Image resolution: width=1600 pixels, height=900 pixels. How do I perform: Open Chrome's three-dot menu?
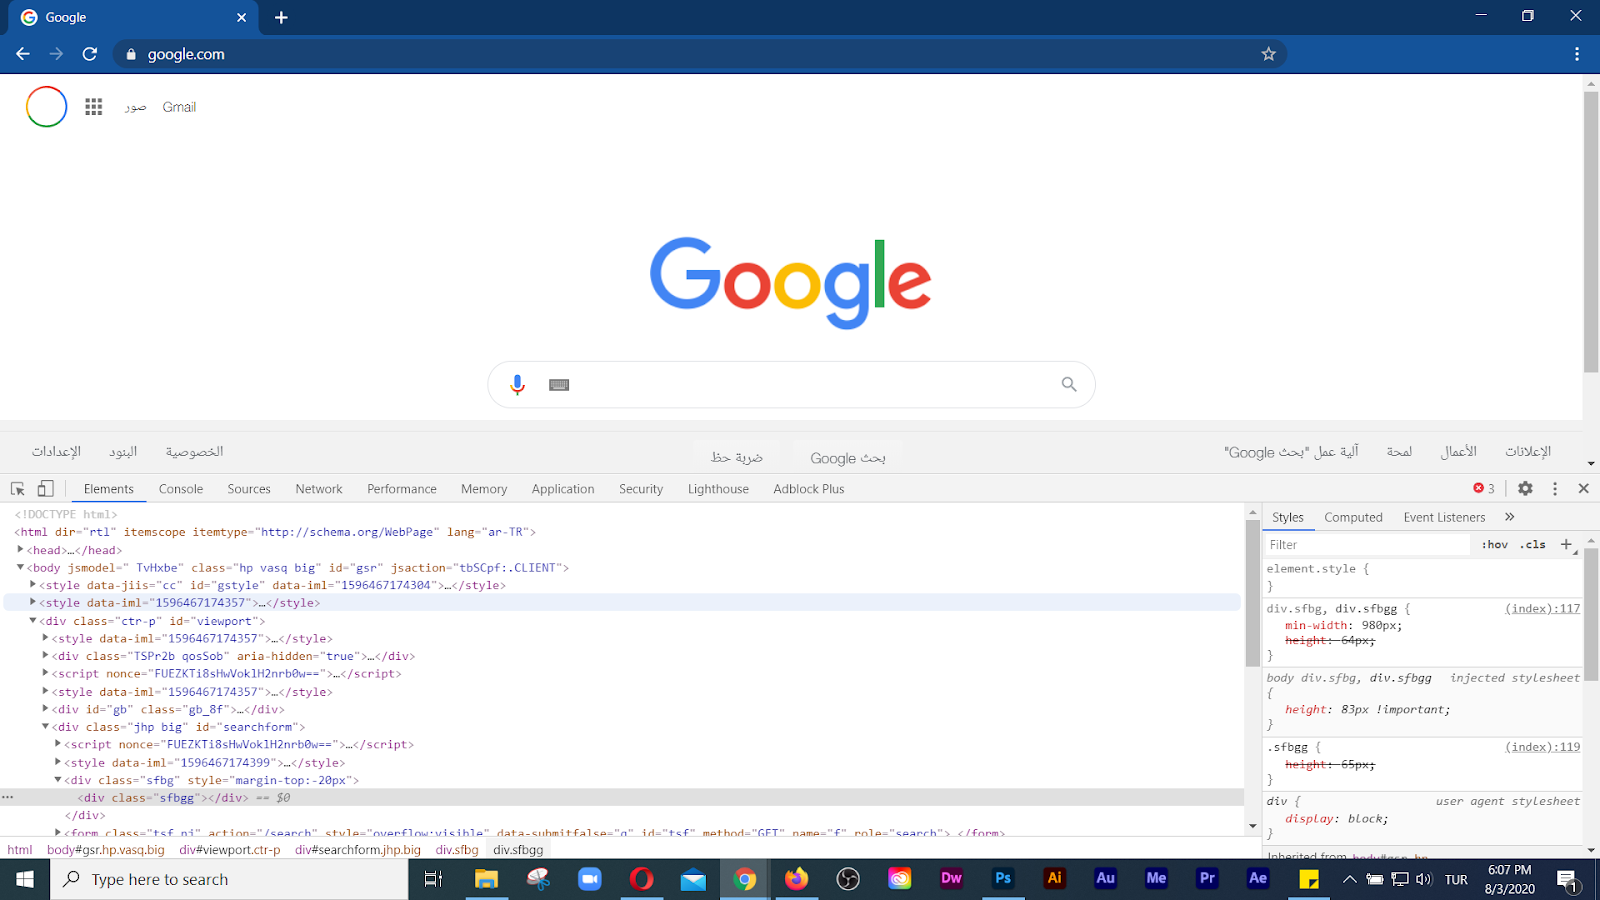pyautogui.click(x=1577, y=54)
